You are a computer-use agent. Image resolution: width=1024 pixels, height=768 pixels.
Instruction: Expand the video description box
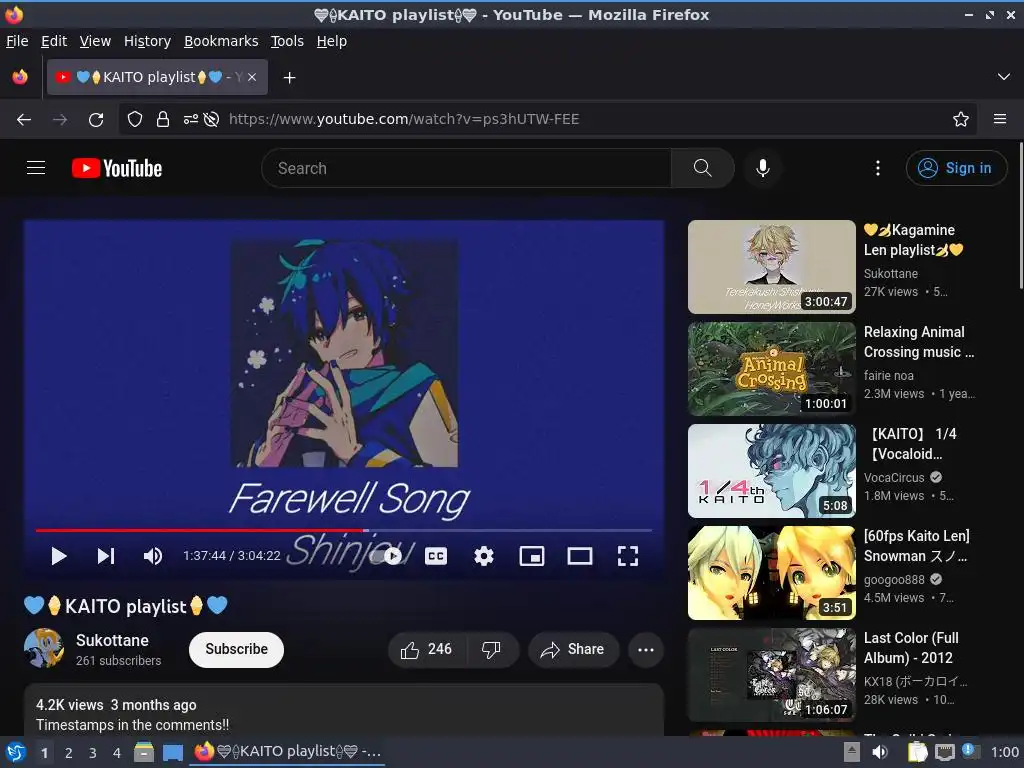click(x=344, y=711)
